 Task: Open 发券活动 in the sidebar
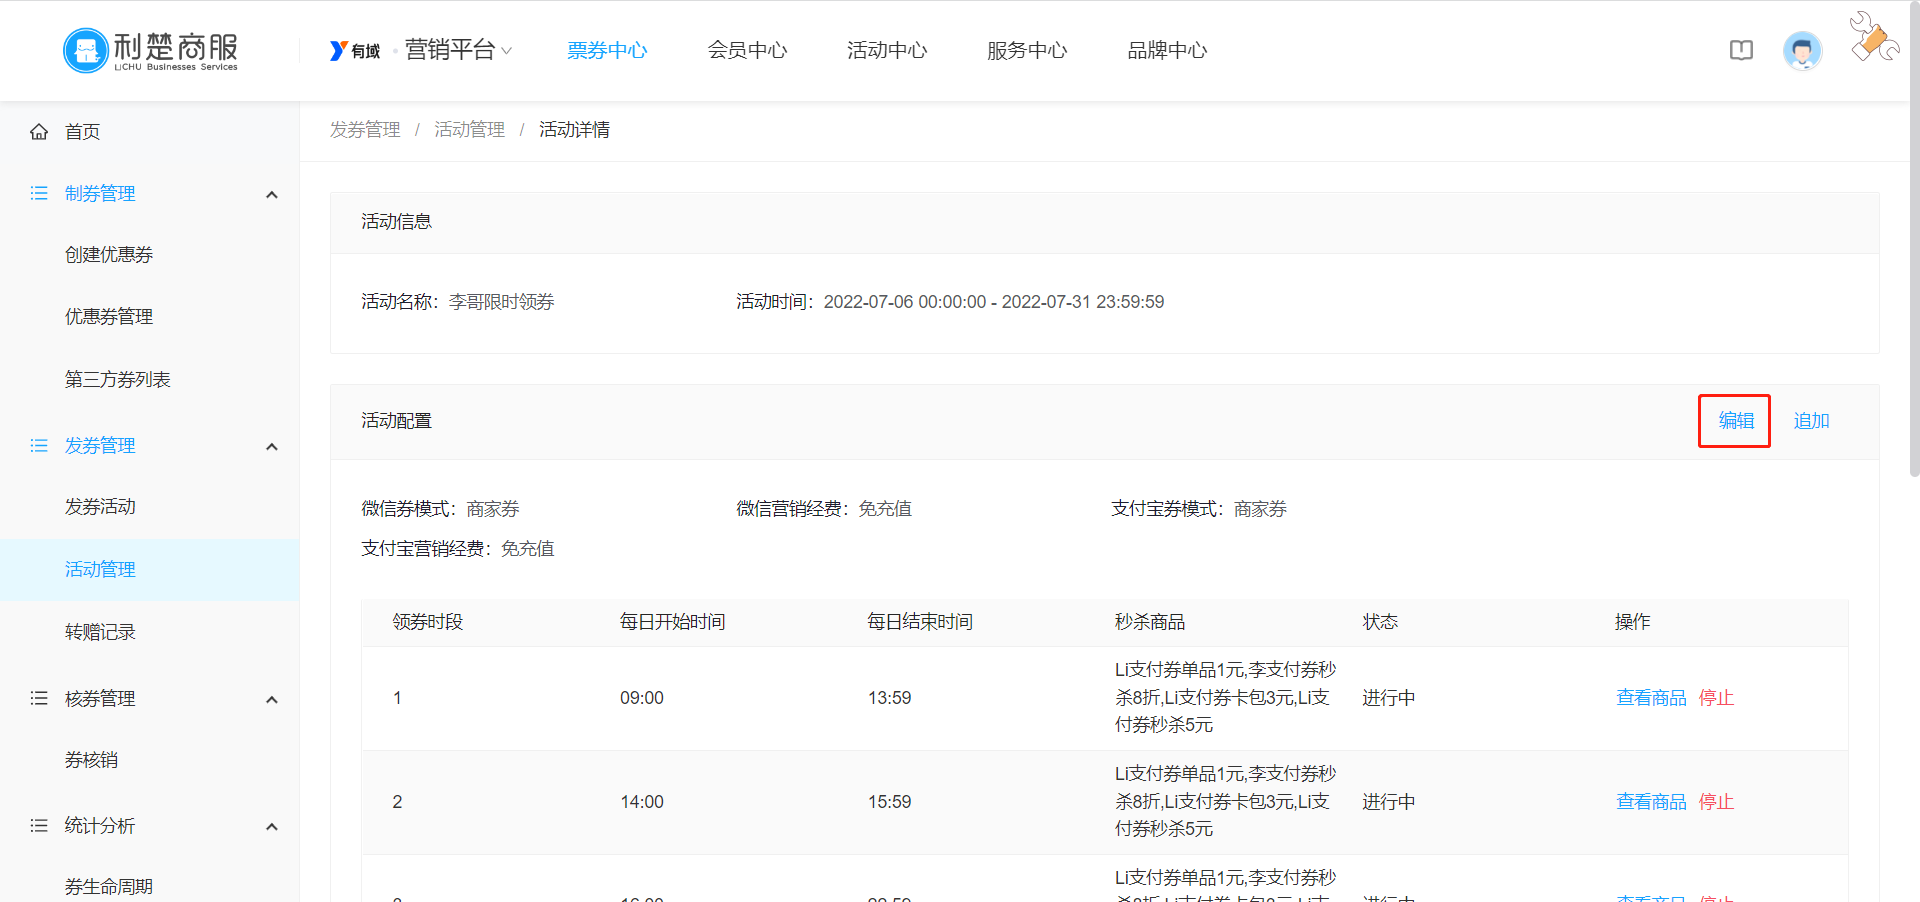(x=100, y=507)
